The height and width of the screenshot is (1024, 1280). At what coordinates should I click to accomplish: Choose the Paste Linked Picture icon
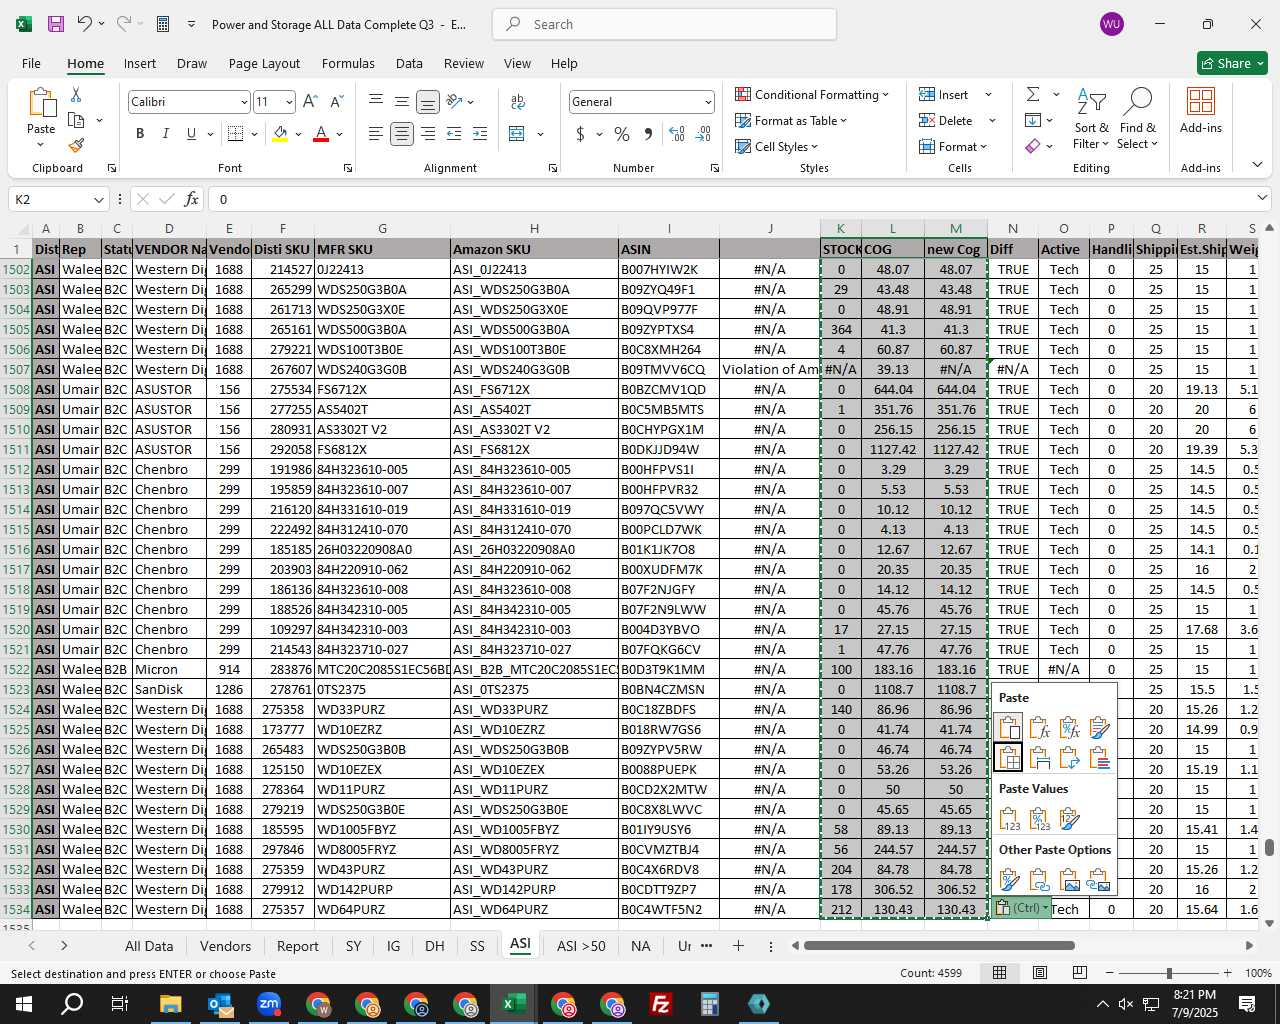pyautogui.click(x=1099, y=880)
